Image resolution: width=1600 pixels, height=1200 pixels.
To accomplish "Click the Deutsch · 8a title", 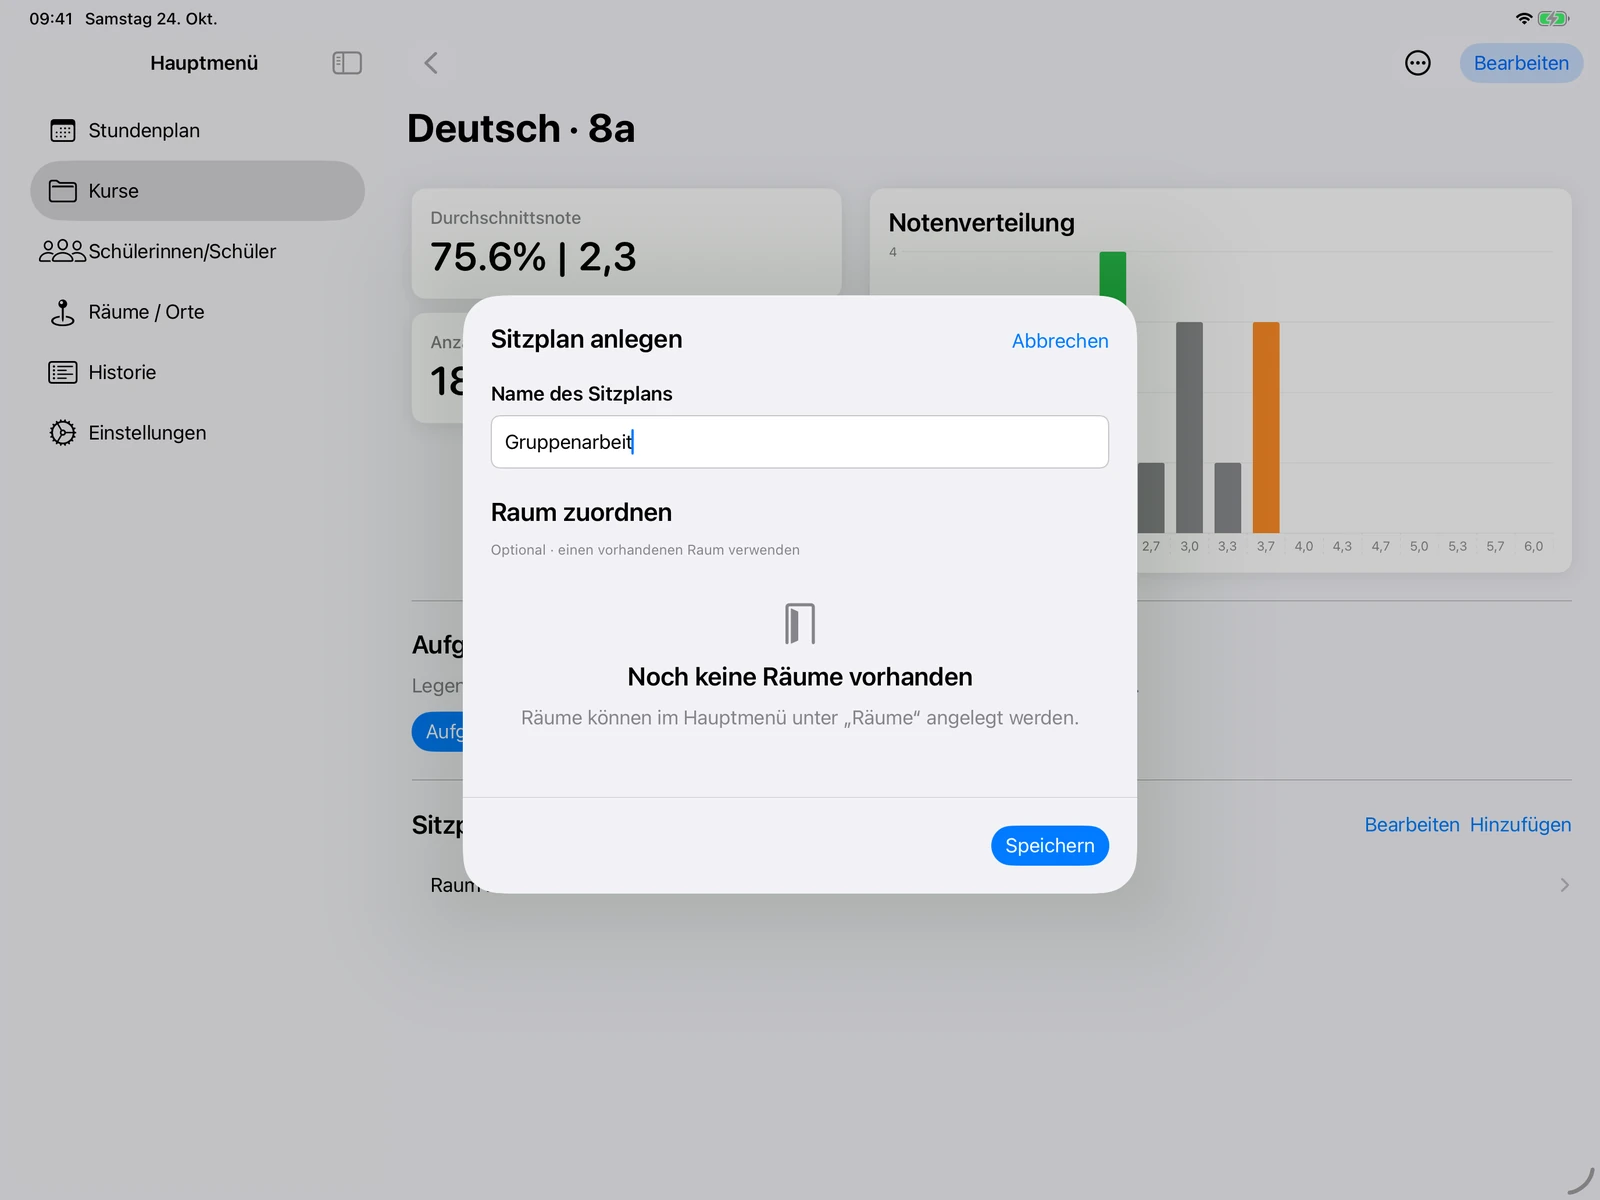I will click(521, 129).
